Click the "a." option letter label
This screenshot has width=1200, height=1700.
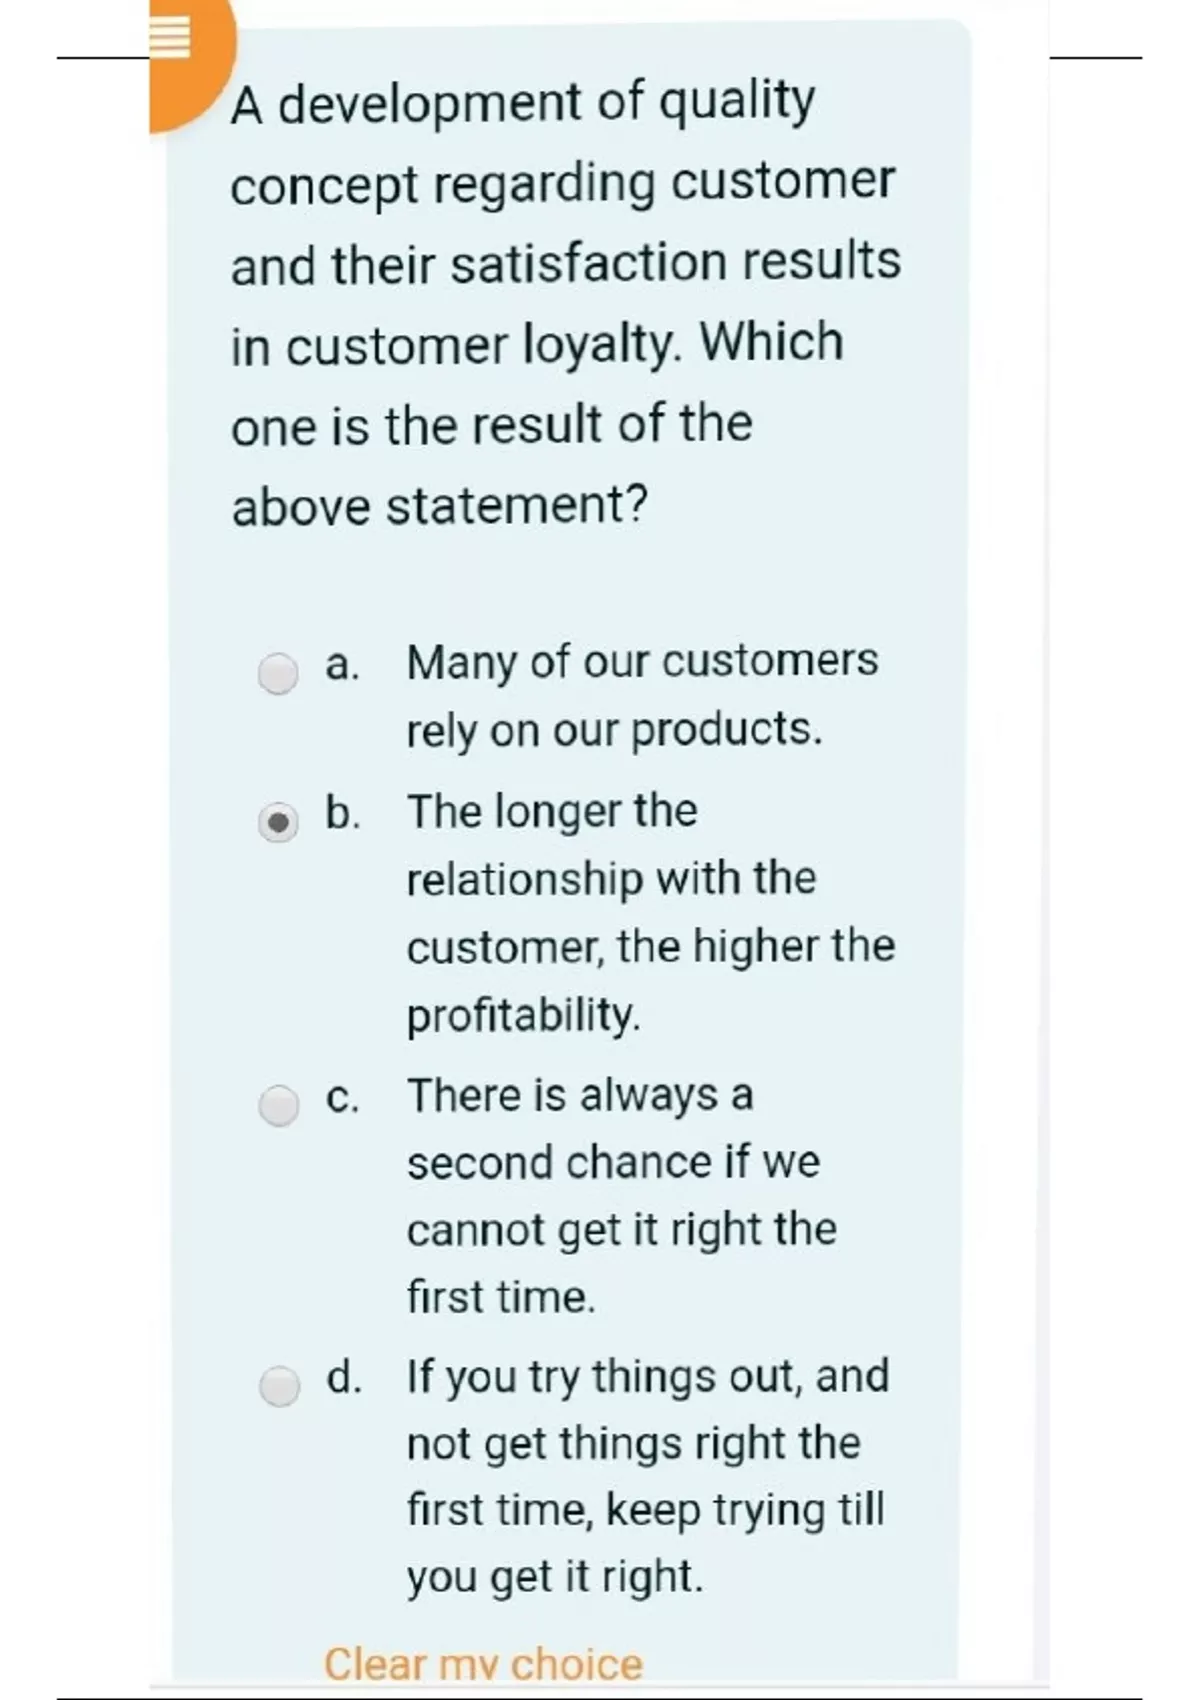pyautogui.click(x=342, y=664)
